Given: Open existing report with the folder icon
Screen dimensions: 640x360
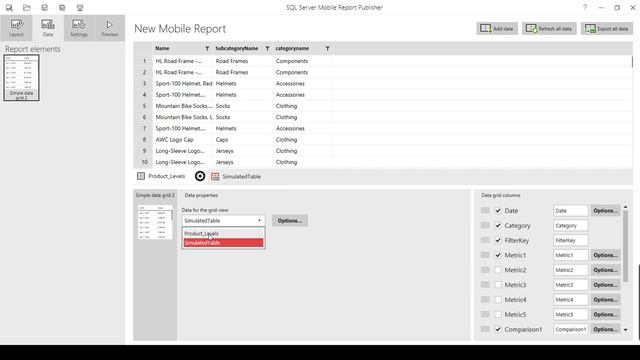Looking at the screenshot, I should pyautogui.click(x=27, y=7).
